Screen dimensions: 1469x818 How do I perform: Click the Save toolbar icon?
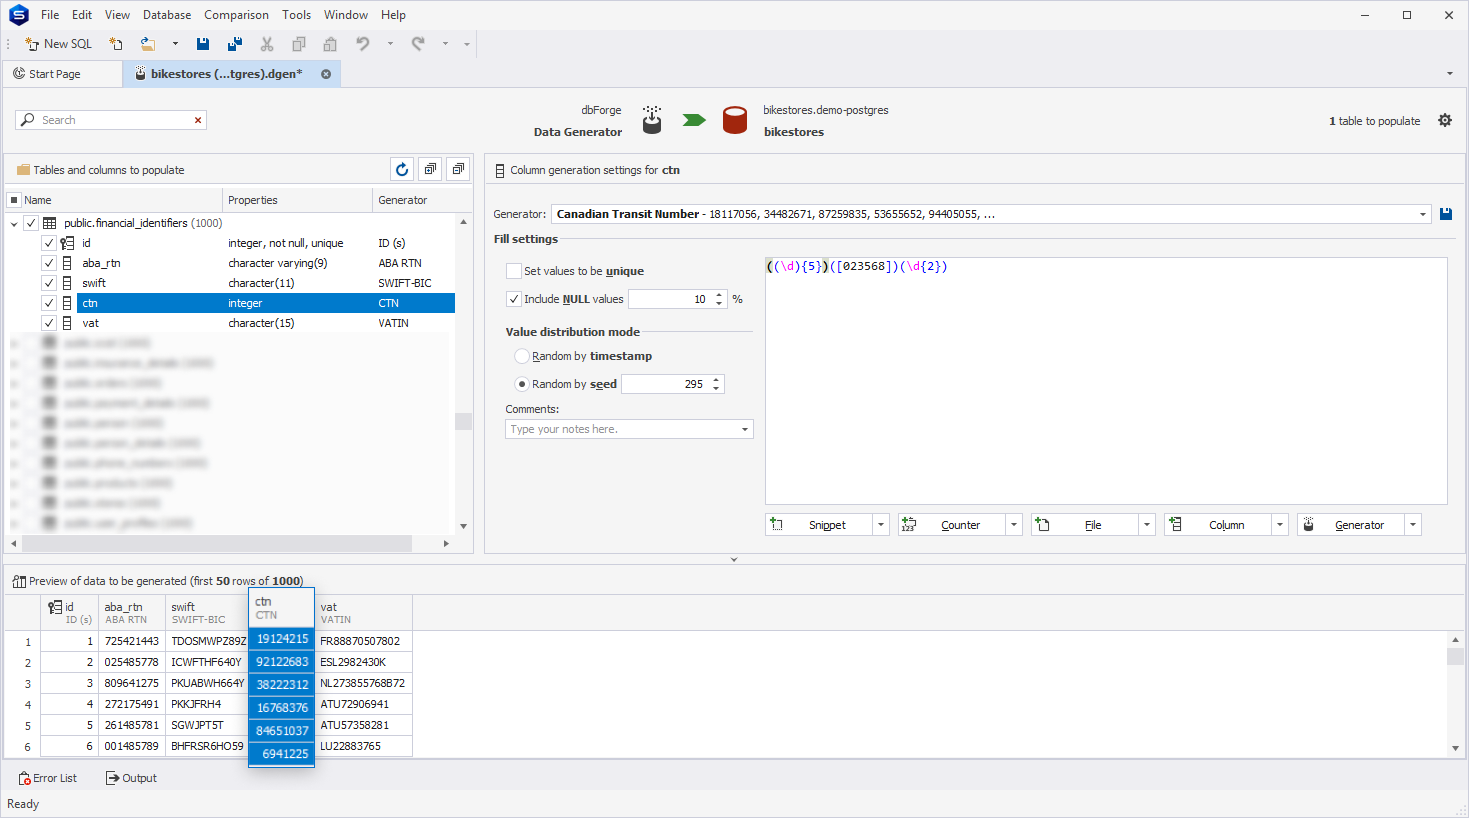click(203, 44)
